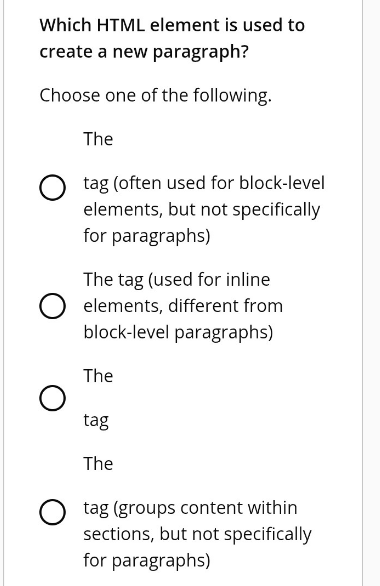Click the final 'for paragraphs)' line at bottom
This screenshot has width=380, height=586.
tap(147, 561)
